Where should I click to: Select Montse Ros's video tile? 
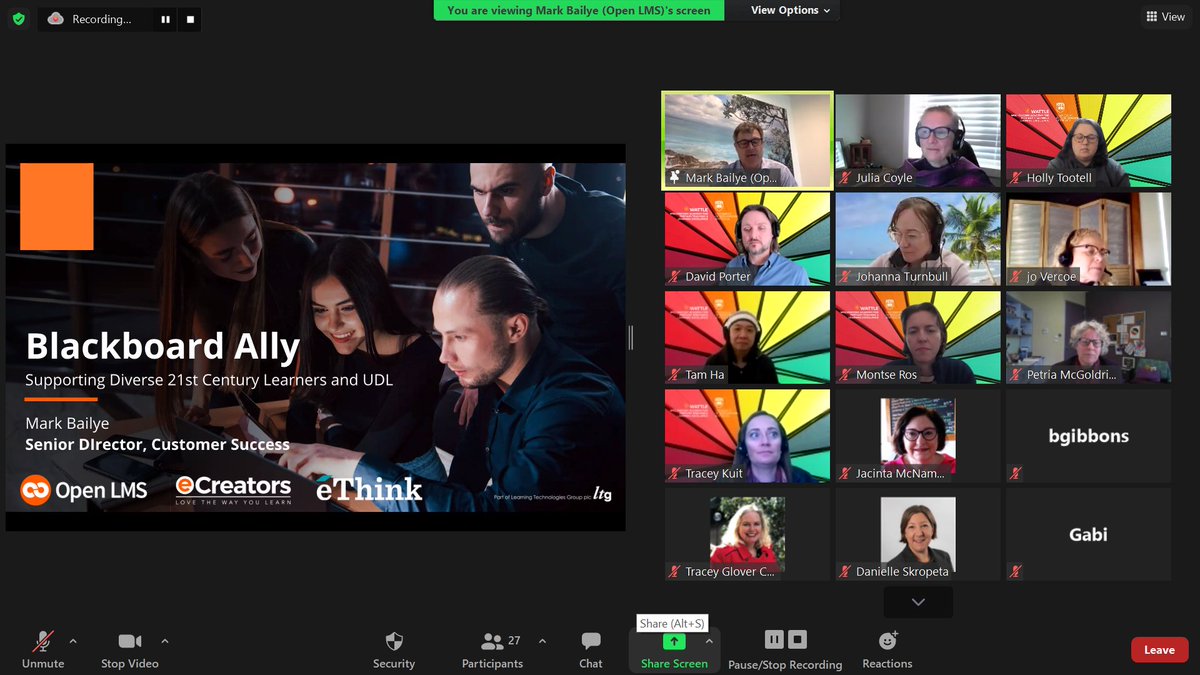(x=918, y=337)
